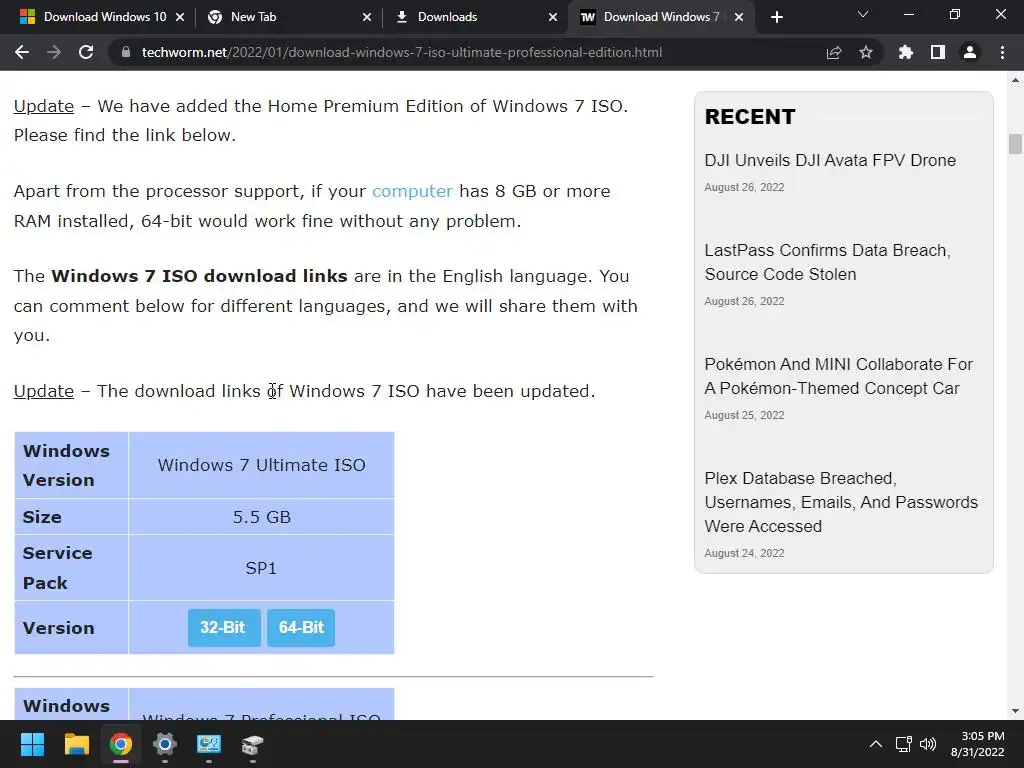Image resolution: width=1024 pixels, height=768 pixels.
Task: Open LastPass Confirms Data Breach article
Action: click(827, 263)
